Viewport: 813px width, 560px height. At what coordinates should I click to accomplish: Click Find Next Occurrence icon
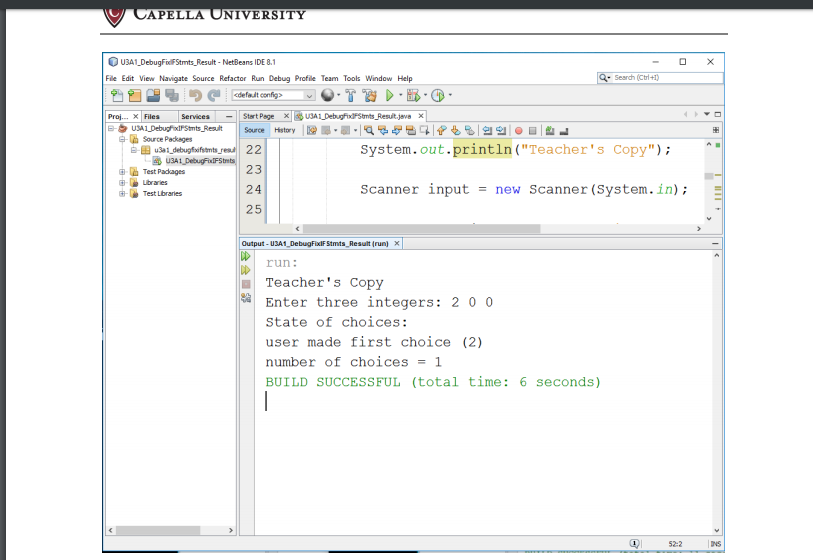397,130
